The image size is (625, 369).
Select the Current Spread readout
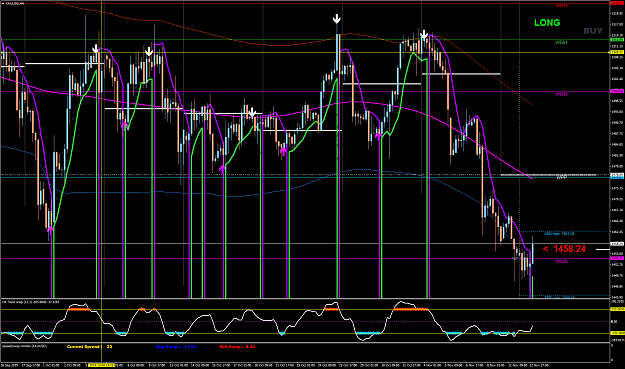89,347
